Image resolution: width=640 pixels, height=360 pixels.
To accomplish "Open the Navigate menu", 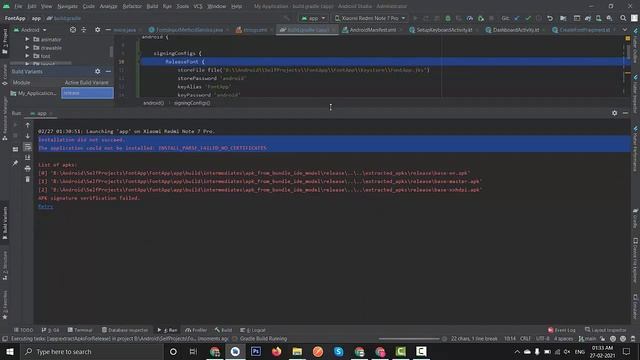I will pos(67,6).
